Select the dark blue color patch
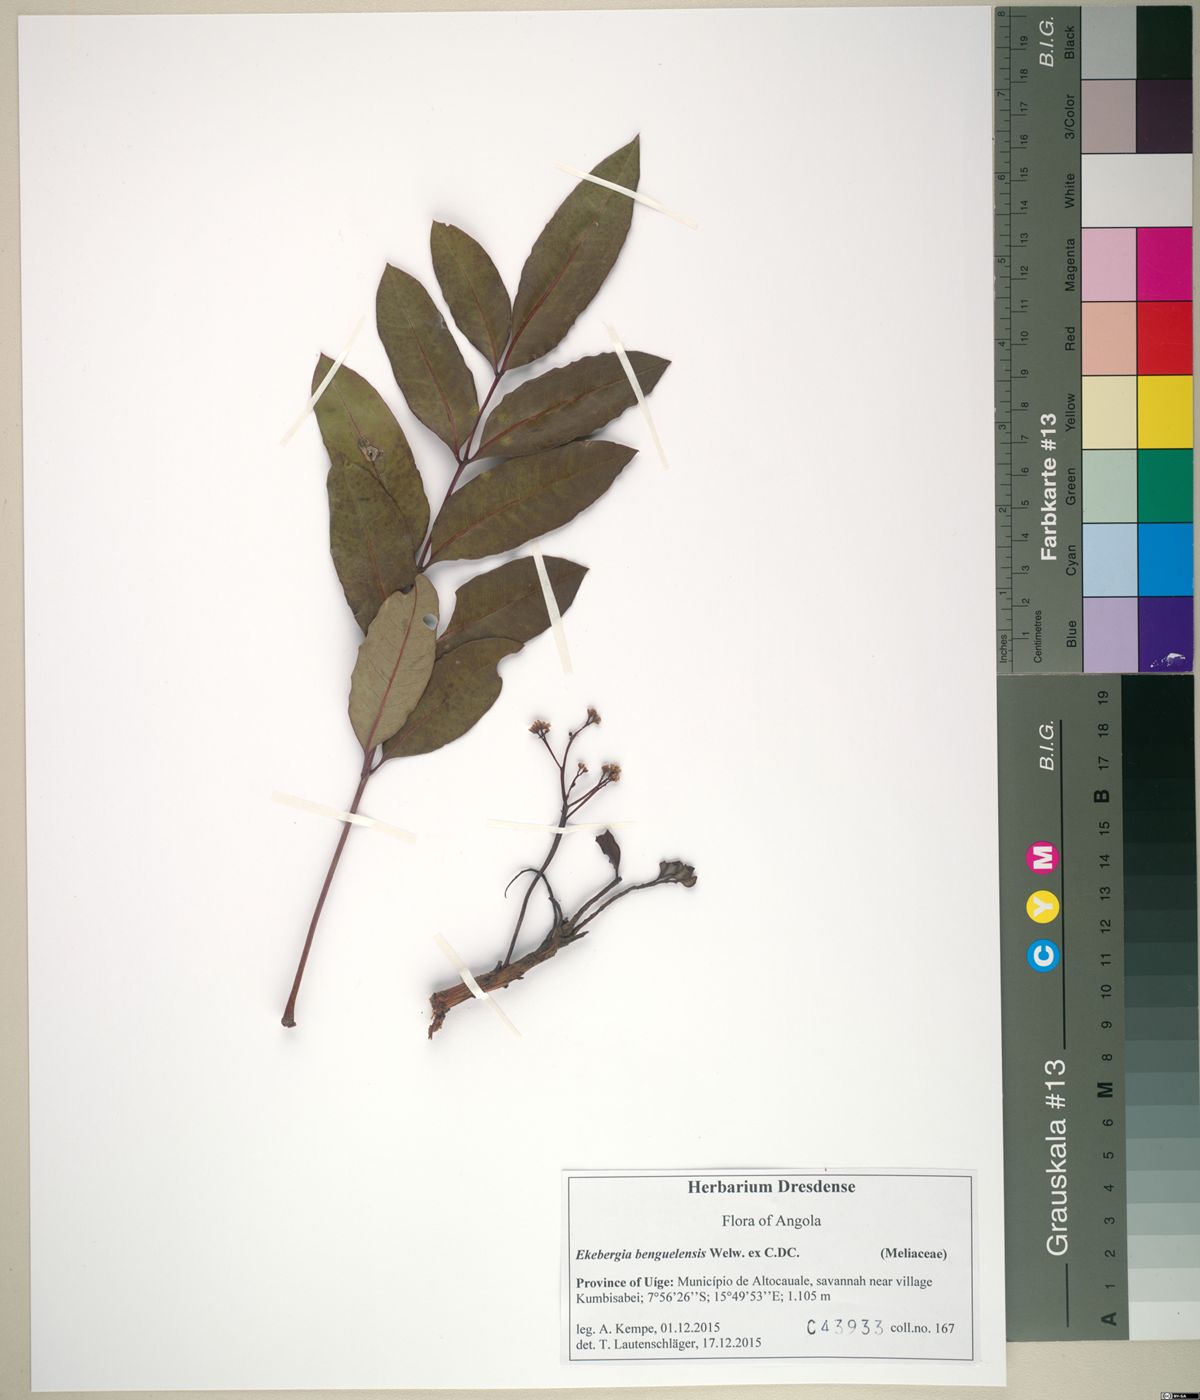The width and height of the screenshot is (1200, 1400). tap(1164, 634)
